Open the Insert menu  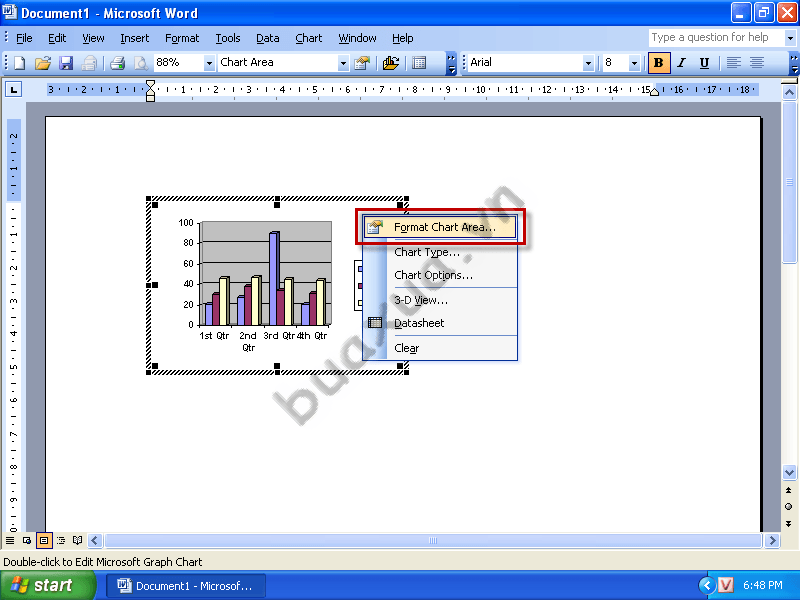[x=135, y=38]
